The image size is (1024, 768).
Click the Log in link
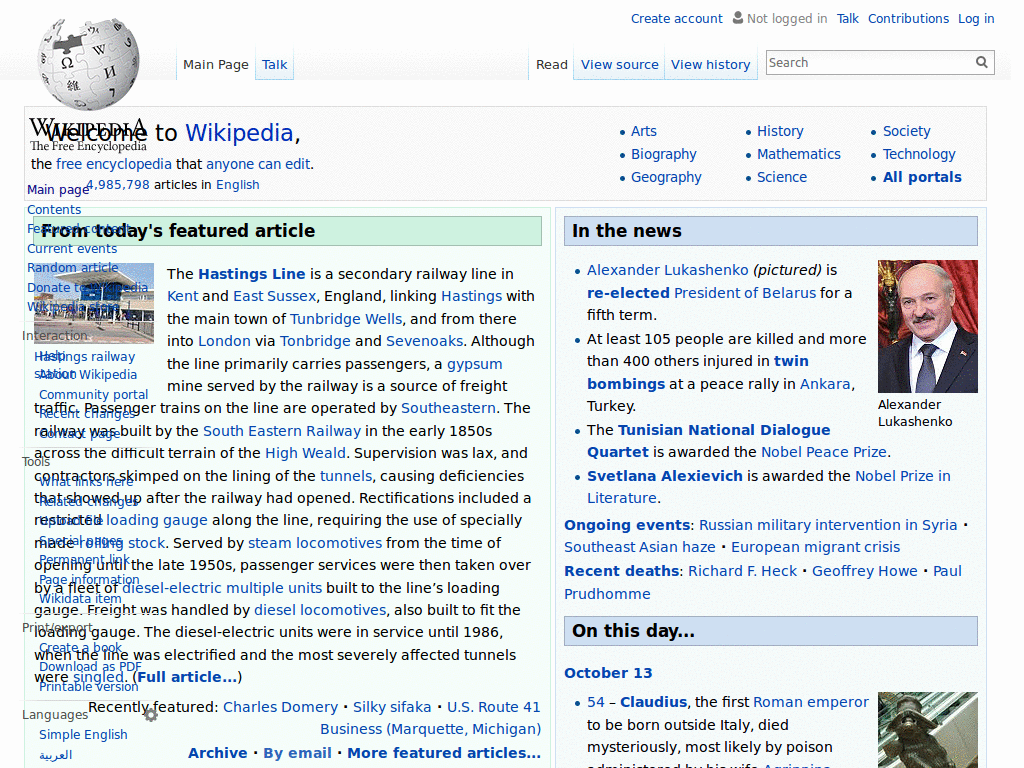976,18
